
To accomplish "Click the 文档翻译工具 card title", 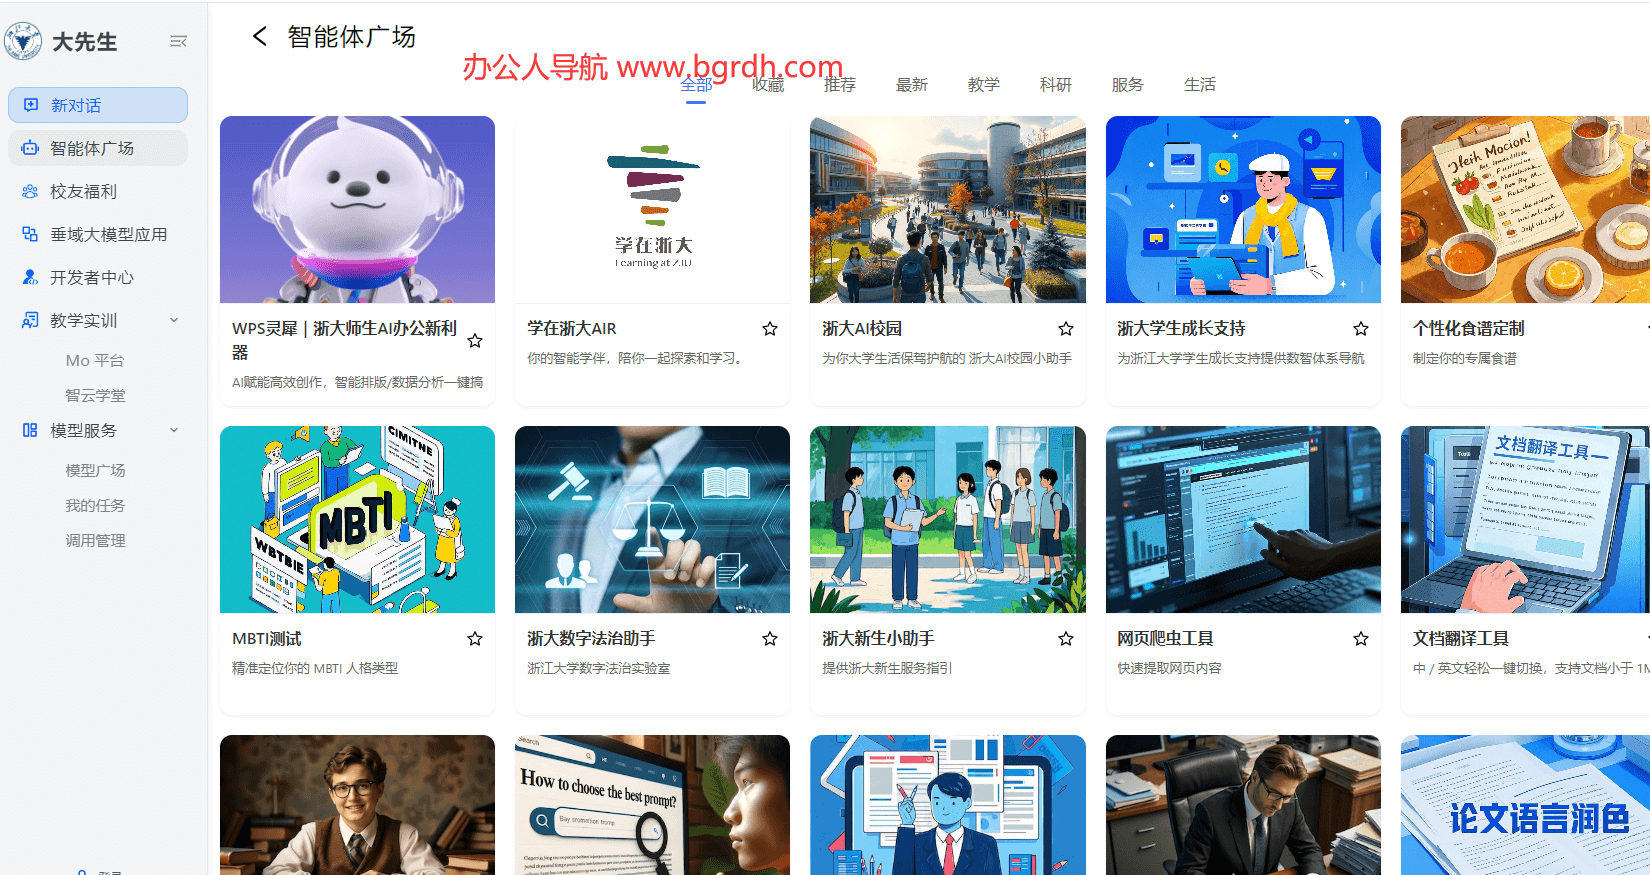I will [1461, 639].
